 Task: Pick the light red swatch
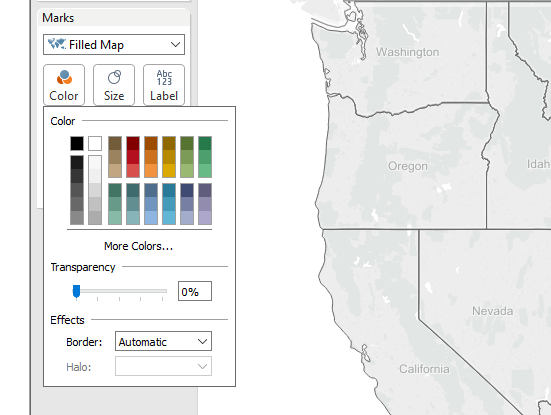click(x=133, y=171)
